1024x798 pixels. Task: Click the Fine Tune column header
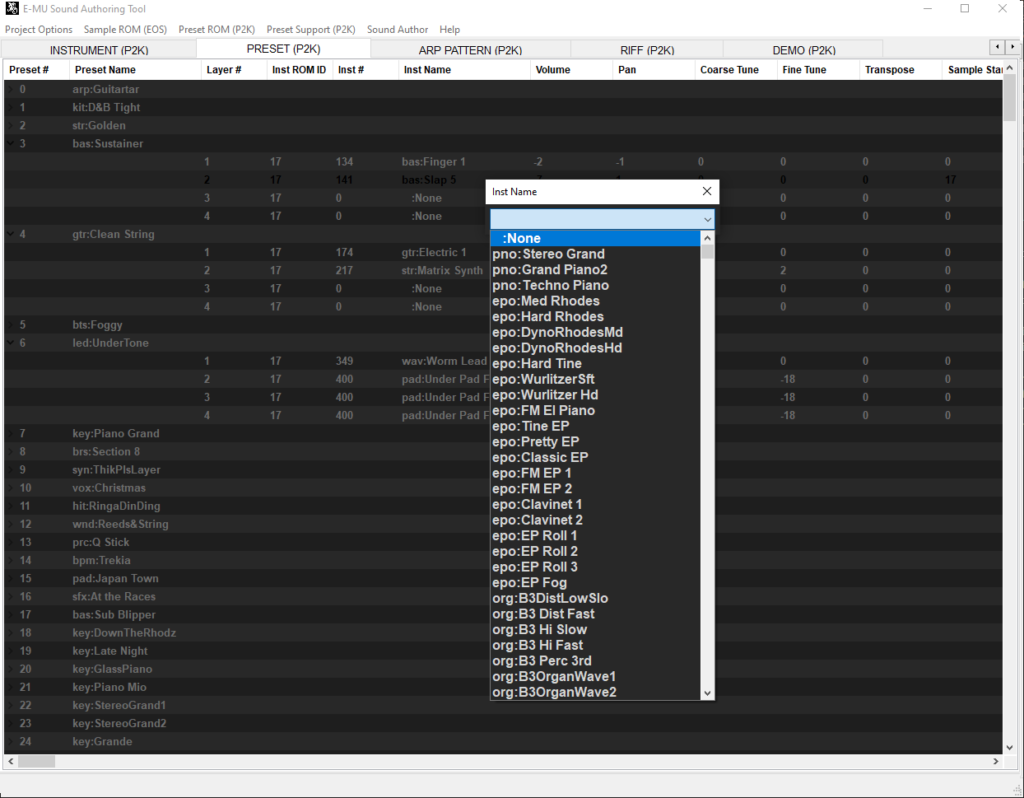coord(818,70)
